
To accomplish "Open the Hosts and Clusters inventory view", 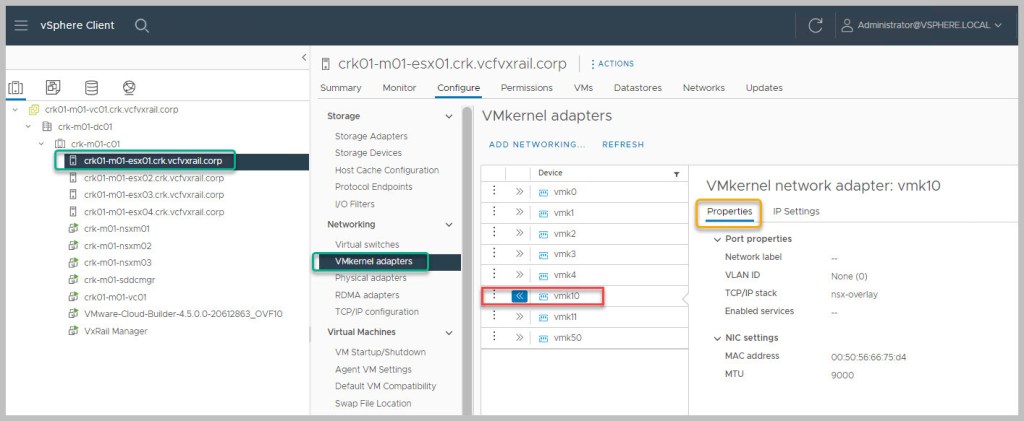I will coord(16,88).
